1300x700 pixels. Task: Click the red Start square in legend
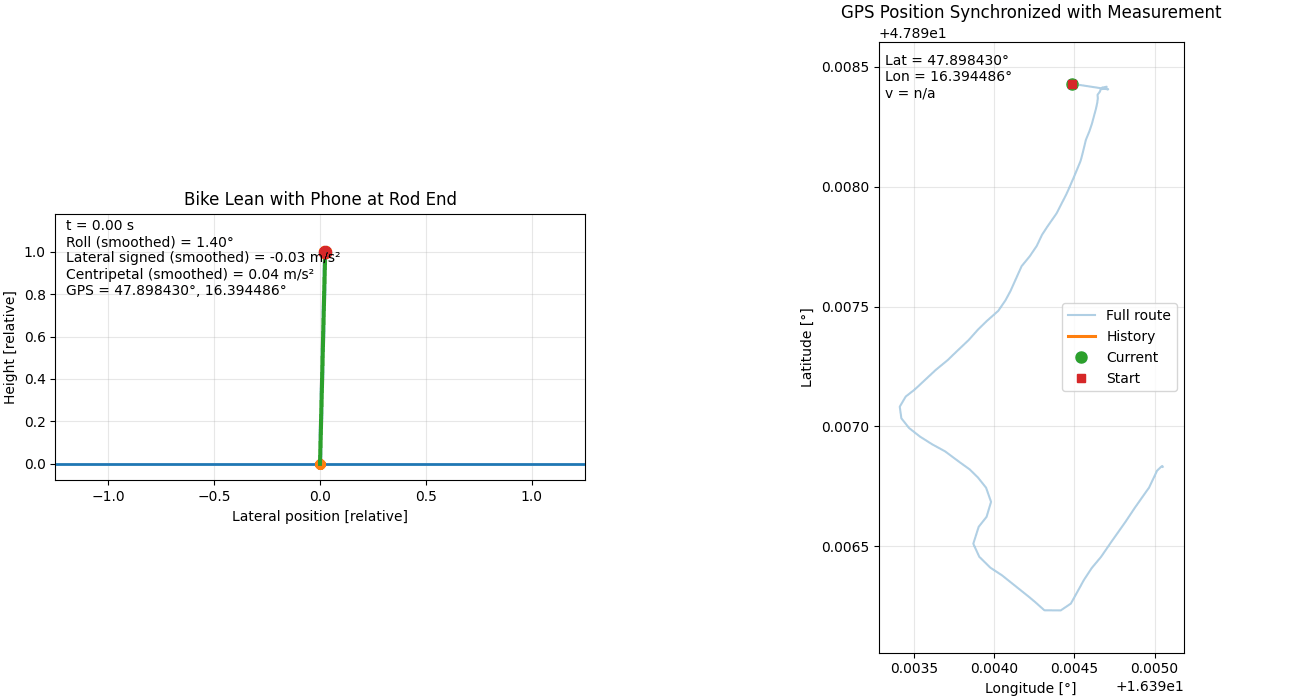(x=1081, y=378)
